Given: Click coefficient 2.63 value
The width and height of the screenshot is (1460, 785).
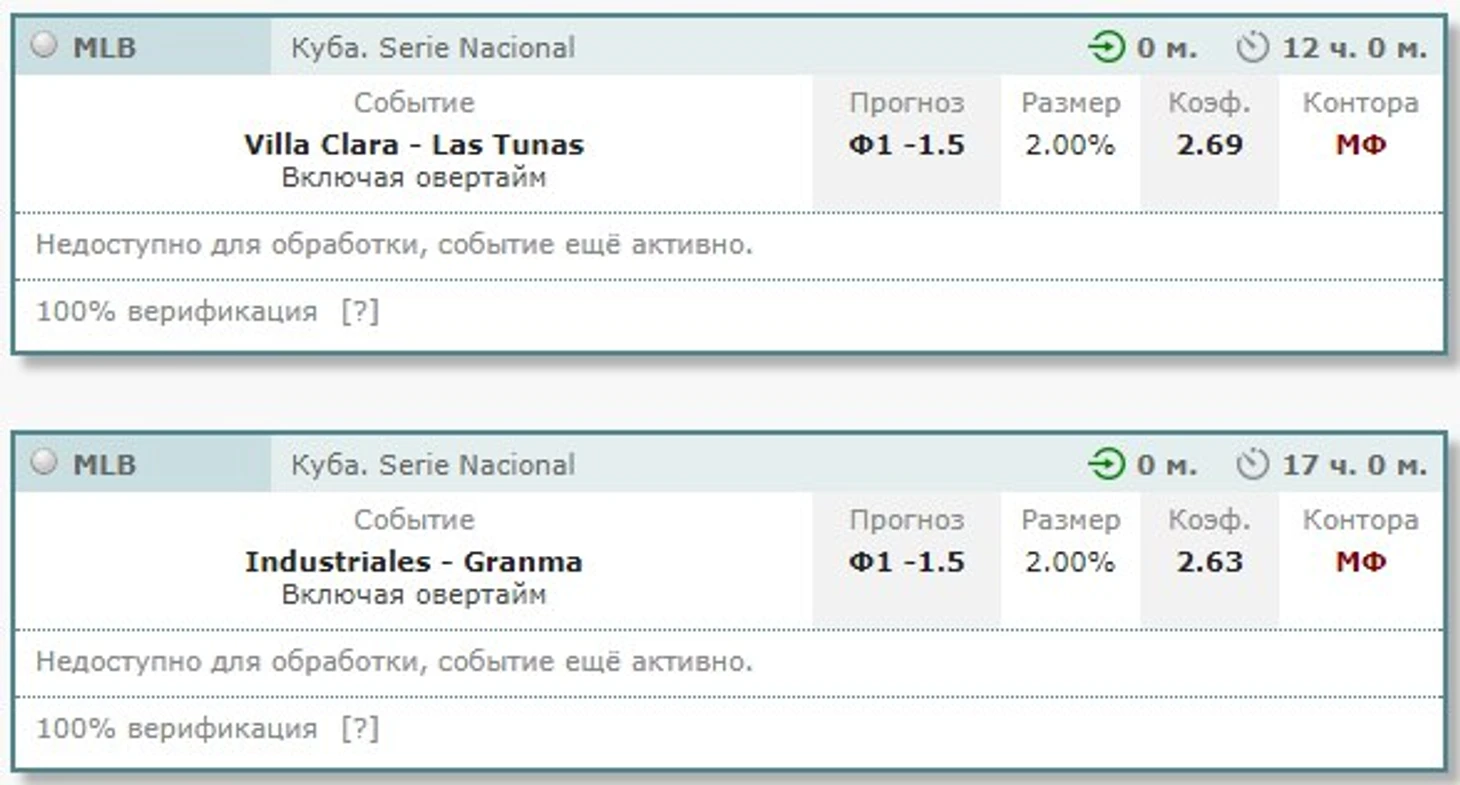Looking at the screenshot, I should 1209,562.
